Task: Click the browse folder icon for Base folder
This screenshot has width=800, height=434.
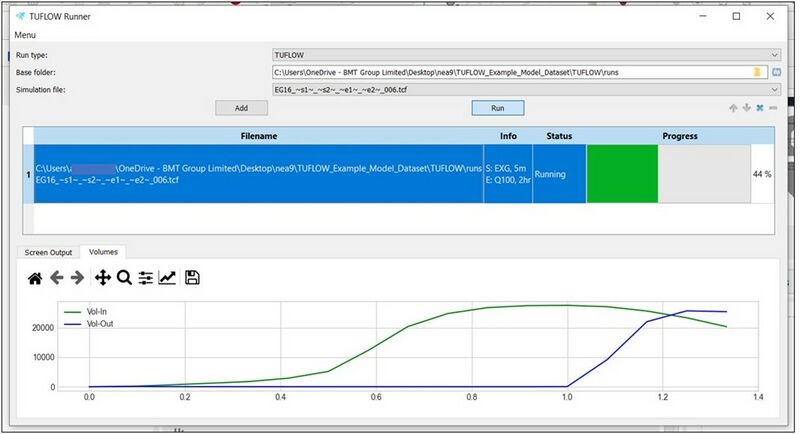Action: 758,72
